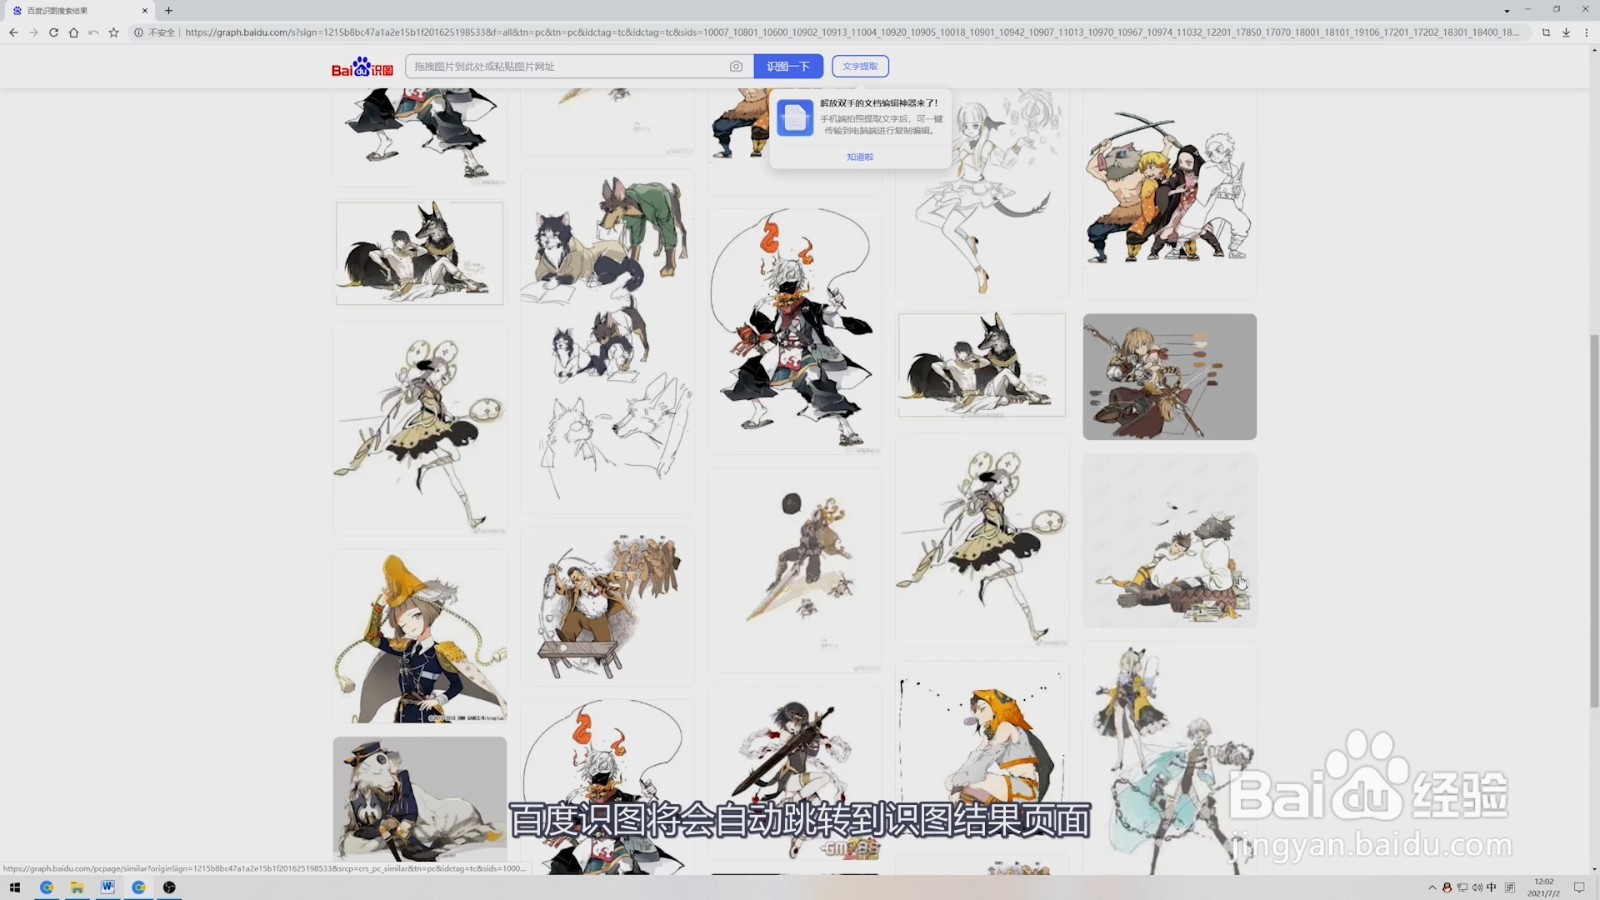Screen dimensions: 1600x900
Task: Click the browser back arrow
Action: click(x=13, y=32)
